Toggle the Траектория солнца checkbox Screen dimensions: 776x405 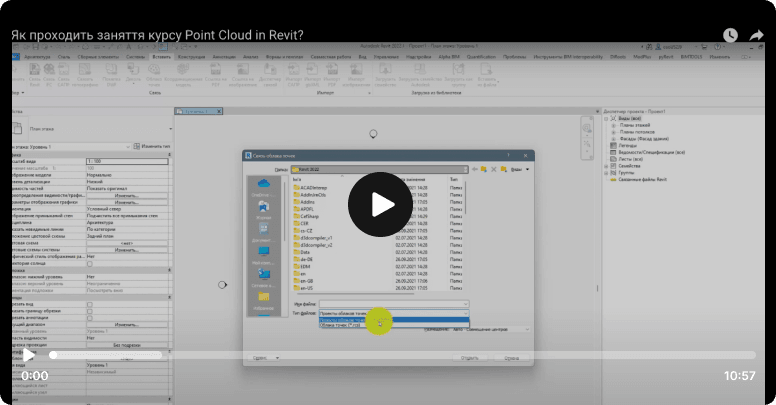point(90,264)
